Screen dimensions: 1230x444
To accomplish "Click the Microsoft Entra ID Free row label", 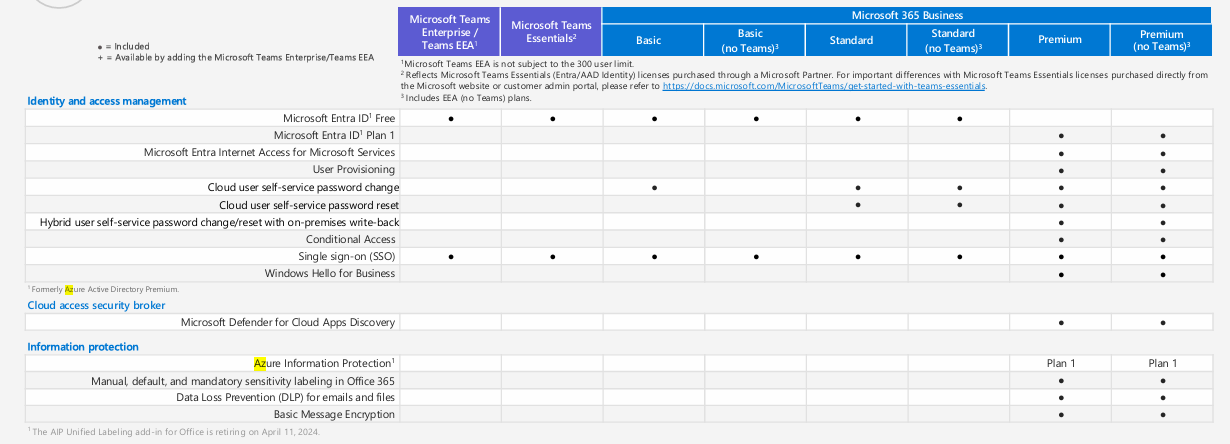I will click(339, 118).
